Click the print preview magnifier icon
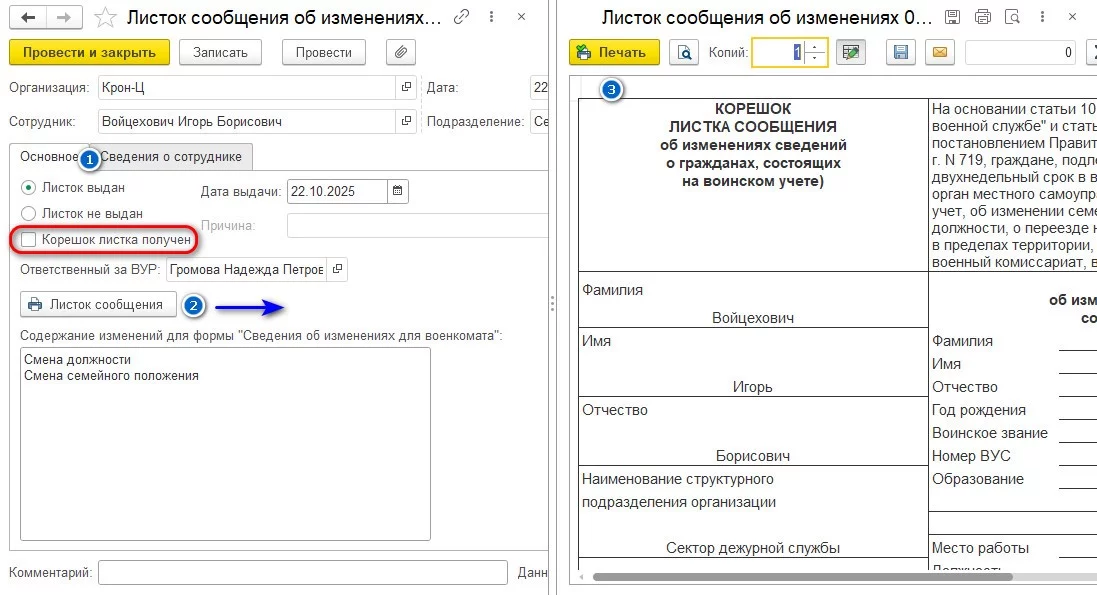Image resolution: width=1097 pixels, height=595 pixels. [x=684, y=52]
